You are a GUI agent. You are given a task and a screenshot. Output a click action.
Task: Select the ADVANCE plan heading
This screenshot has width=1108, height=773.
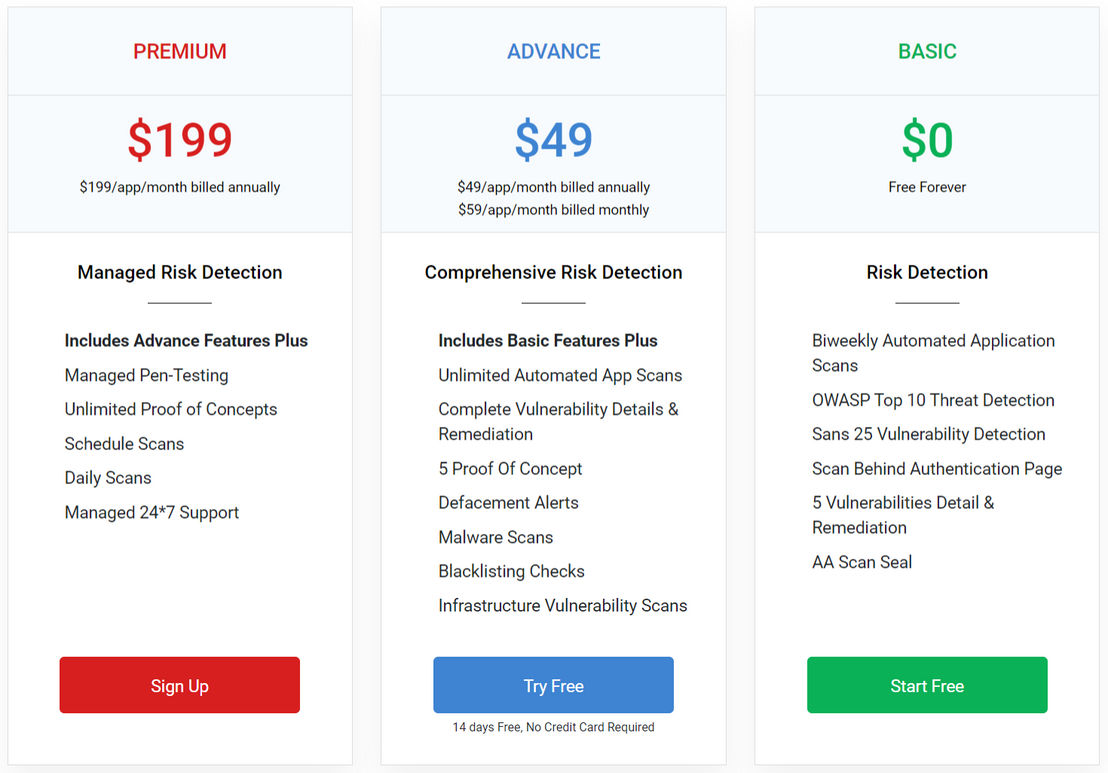(x=553, y=51)
